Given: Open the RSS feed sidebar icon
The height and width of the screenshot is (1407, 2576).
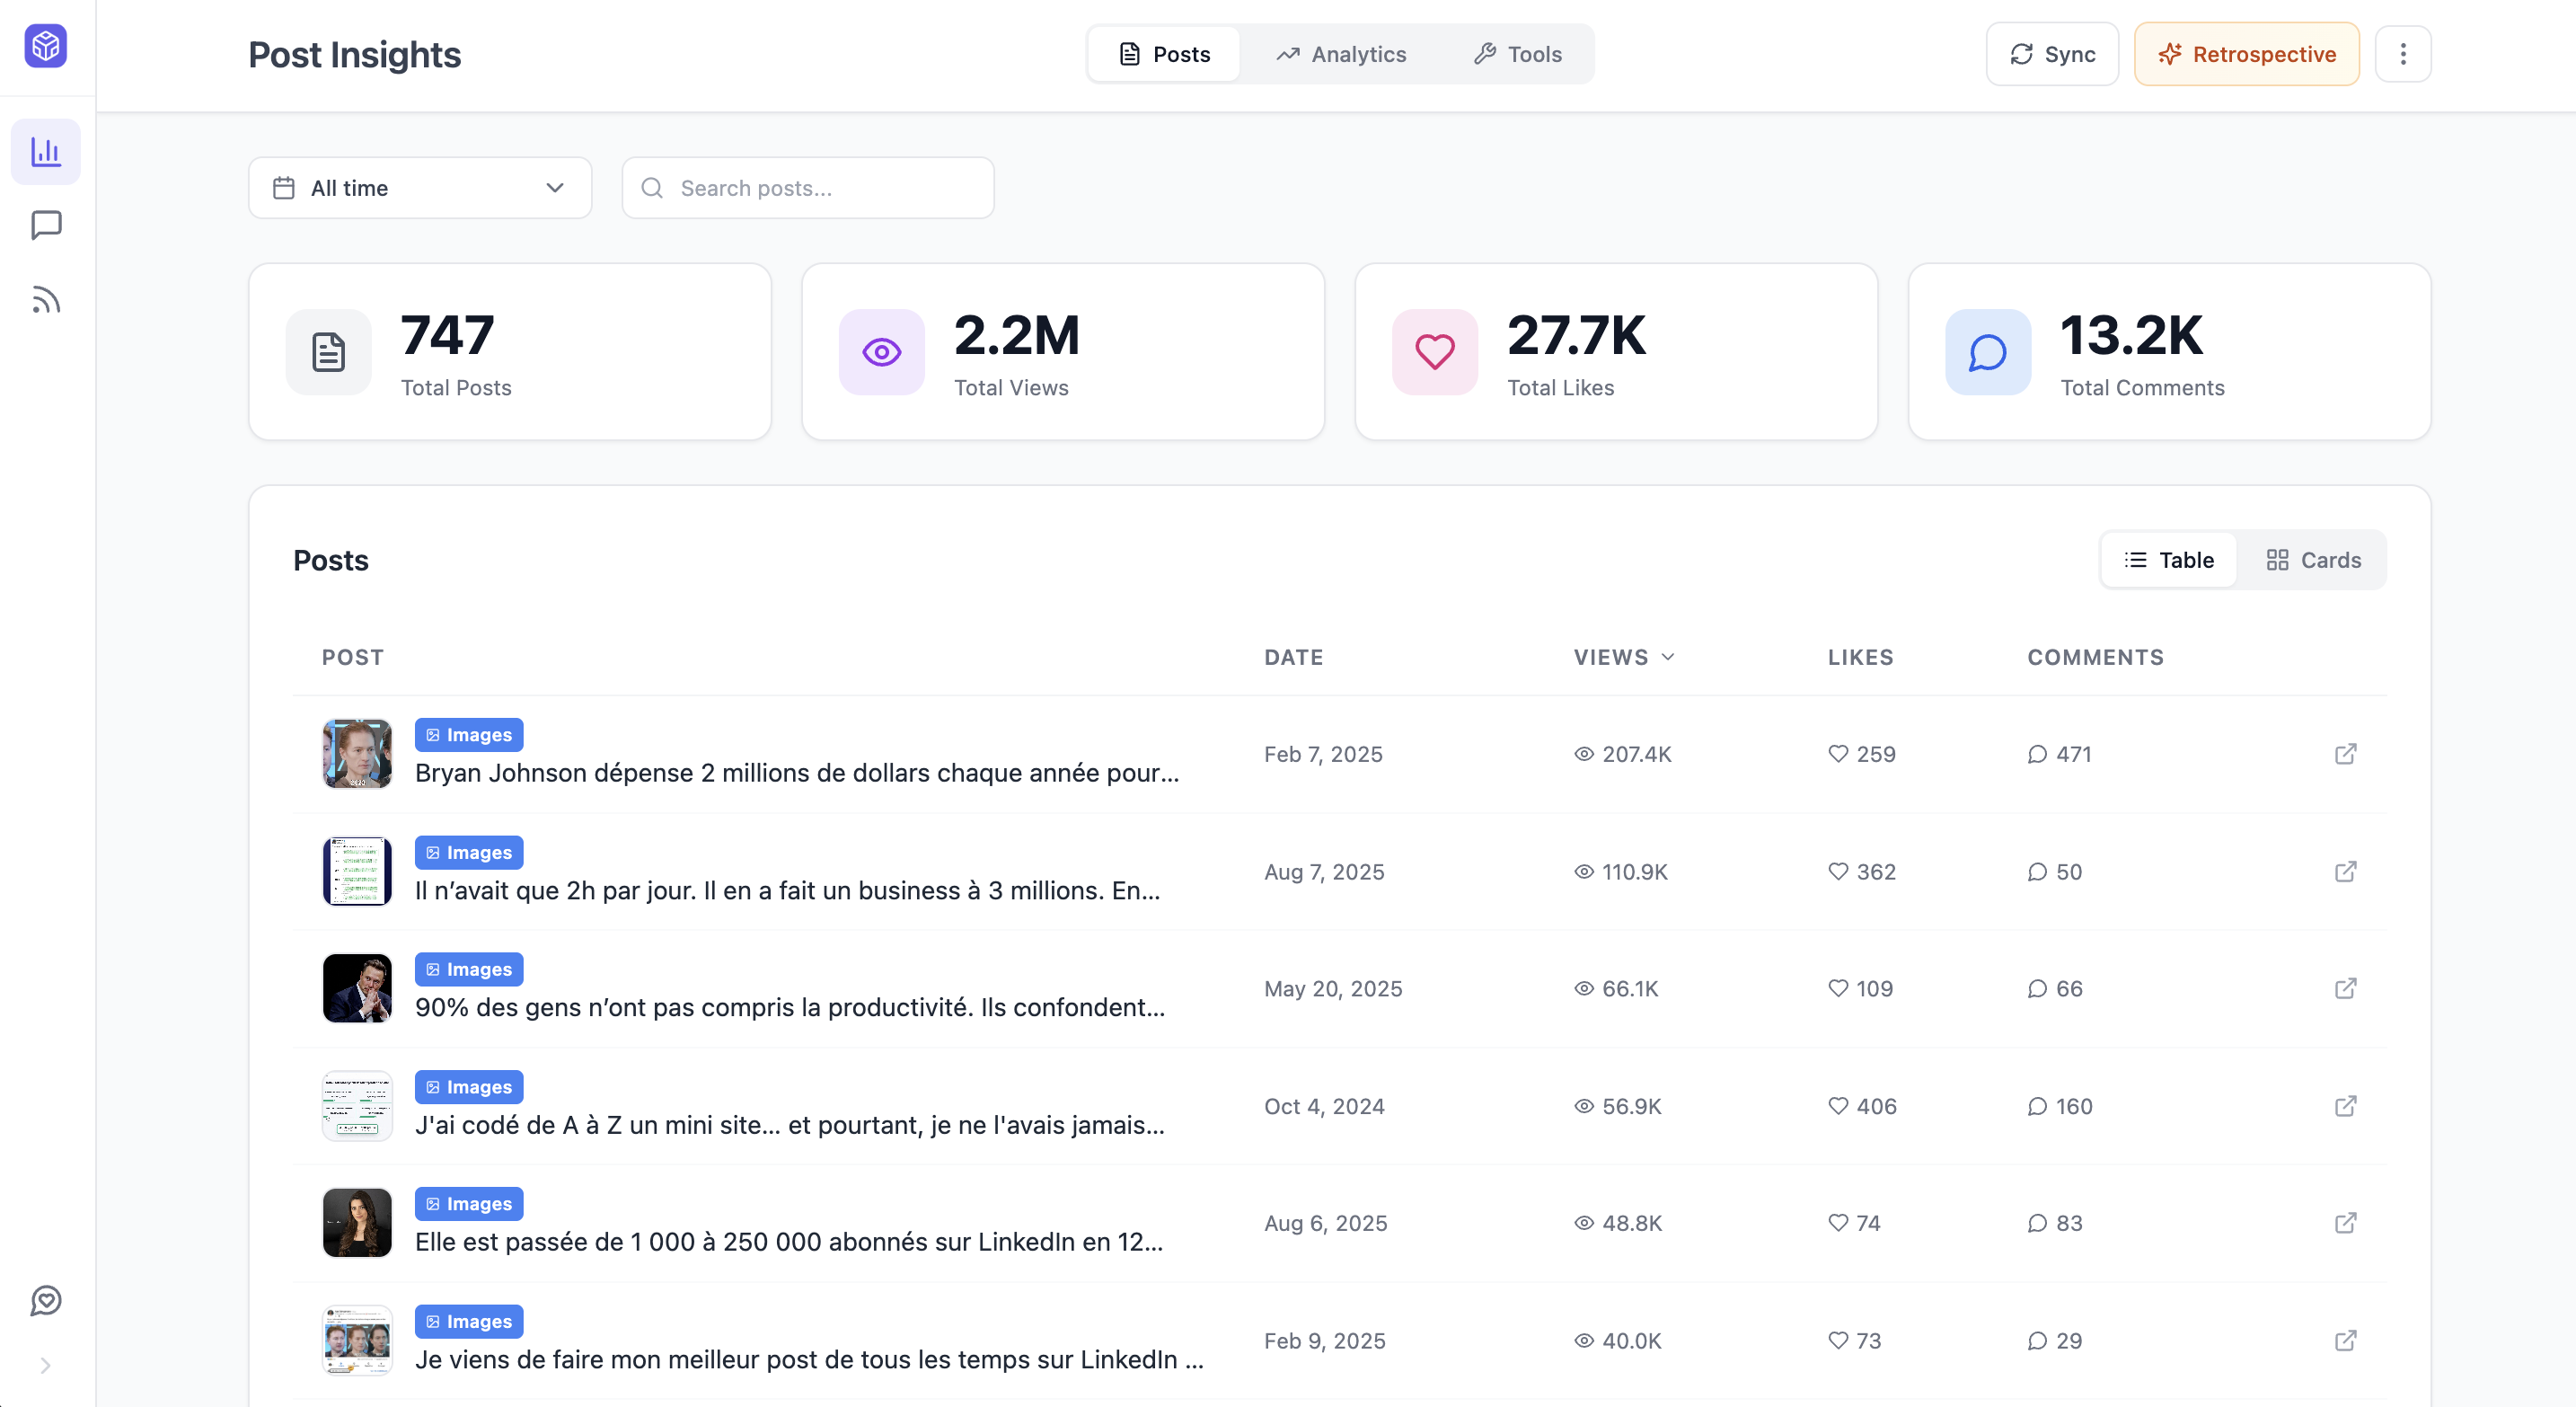Looking at the screenshot, I should coord(46,300).
